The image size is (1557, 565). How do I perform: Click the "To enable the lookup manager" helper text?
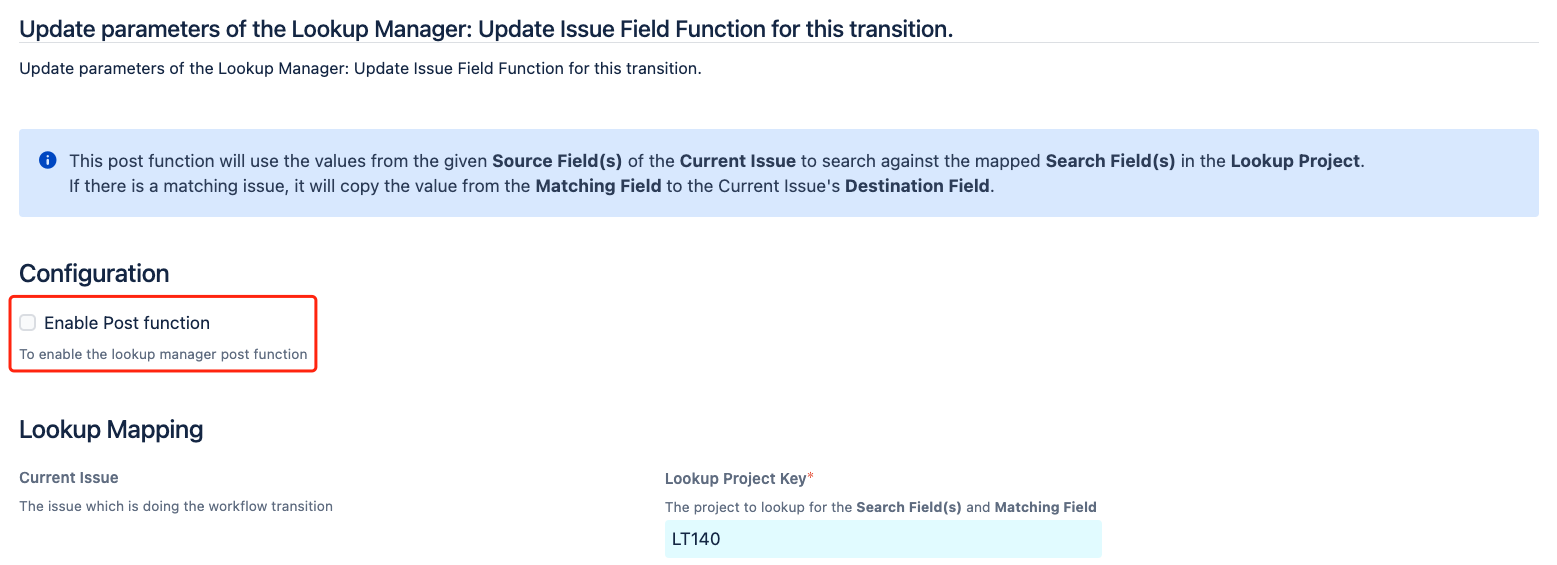pyautogui.click(x=163, y=354)
